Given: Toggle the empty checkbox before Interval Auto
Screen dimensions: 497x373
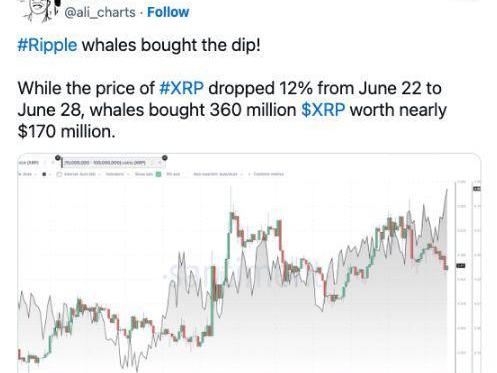Looking at the screenshot, I should (59, 174).
